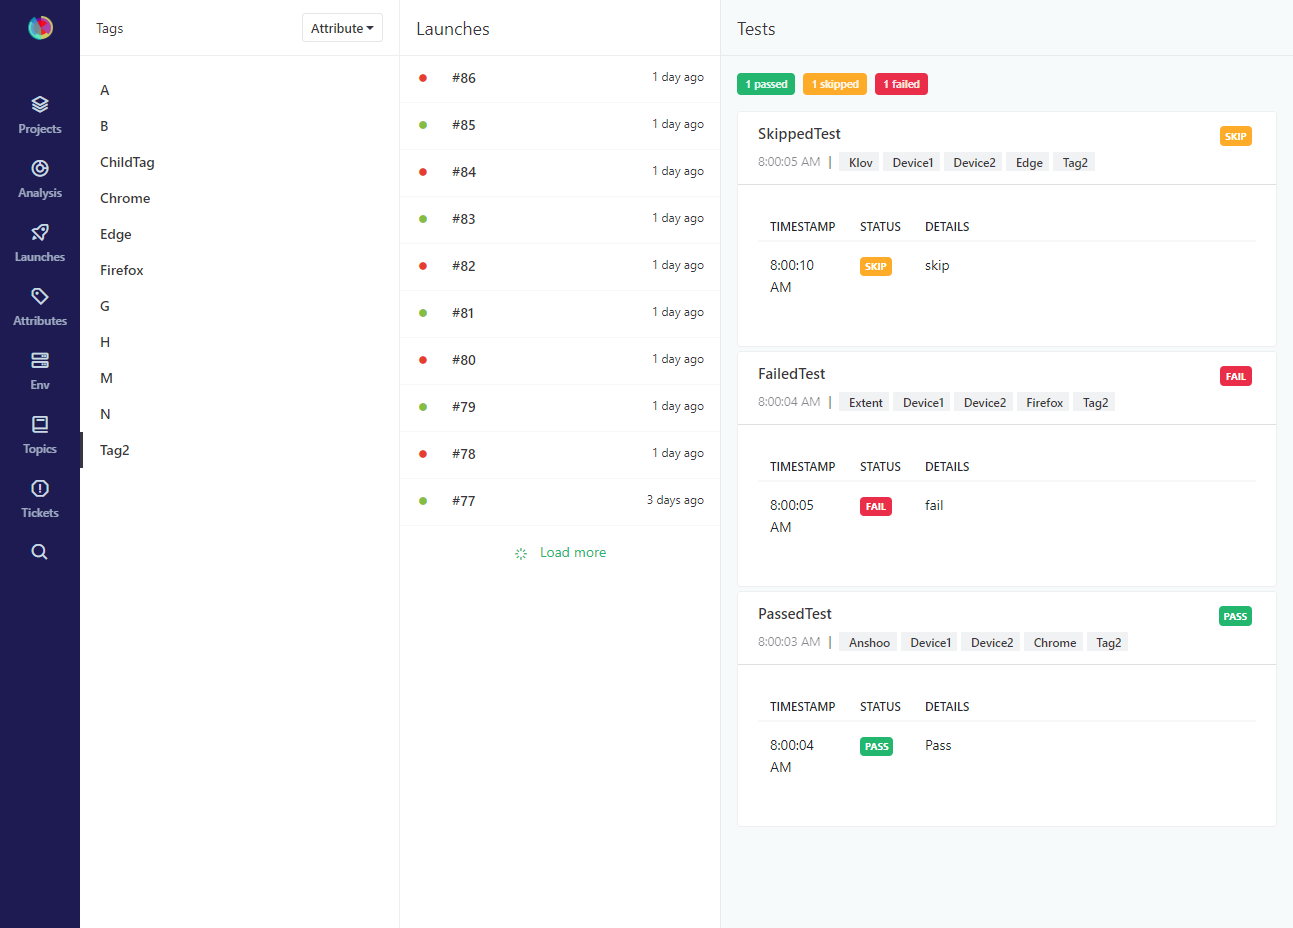
Task: Open the Analysis section
Action: click(x=40, y=179)
